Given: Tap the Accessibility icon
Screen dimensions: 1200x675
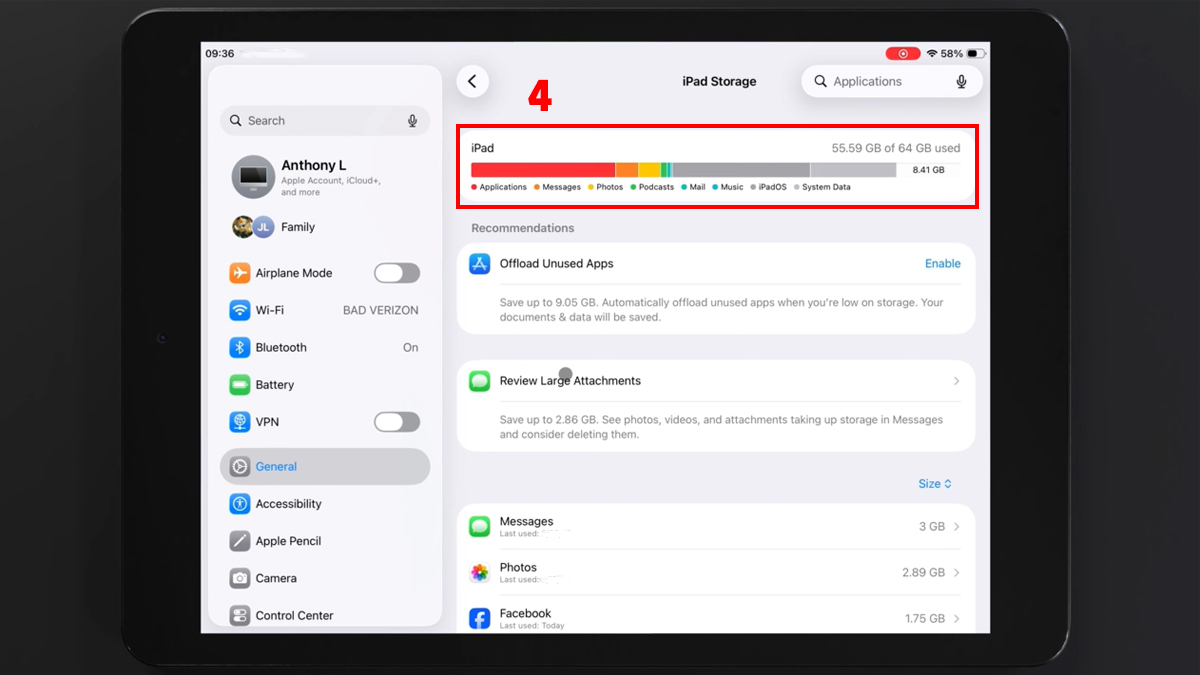Looking at the screenshot, I should [x=240, y=504].
